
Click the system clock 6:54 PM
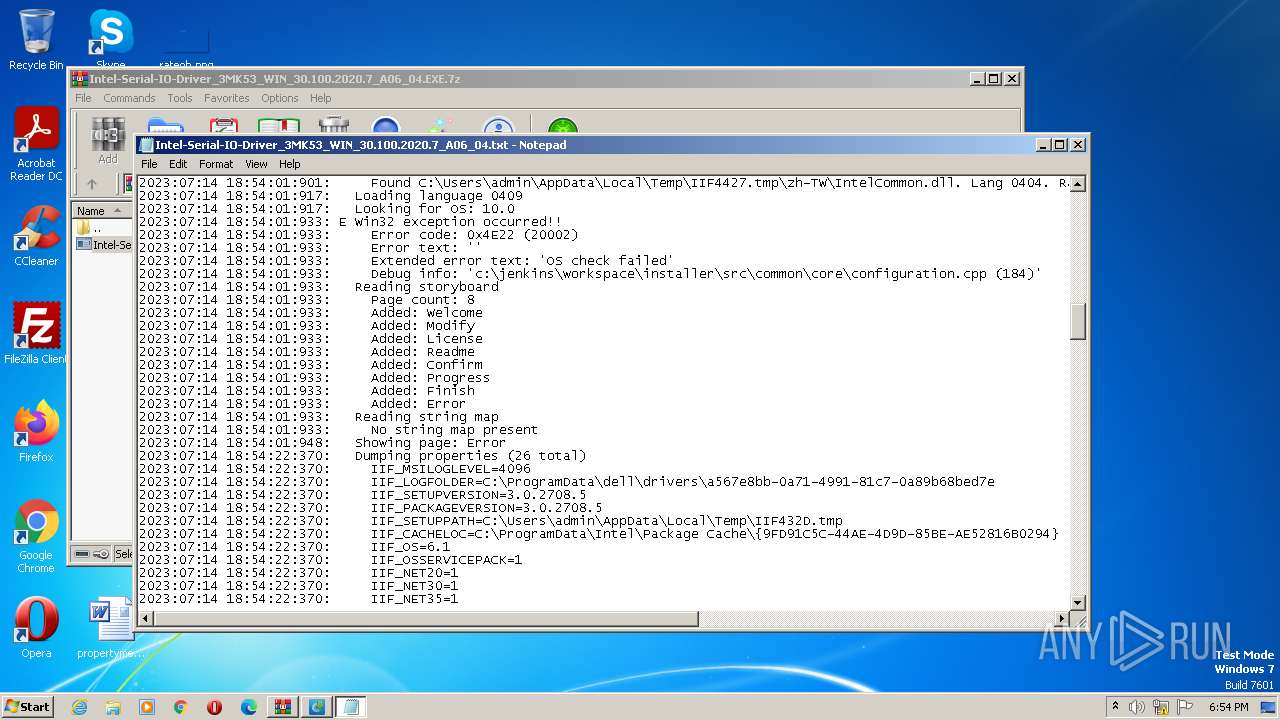tap(1228, 707)
